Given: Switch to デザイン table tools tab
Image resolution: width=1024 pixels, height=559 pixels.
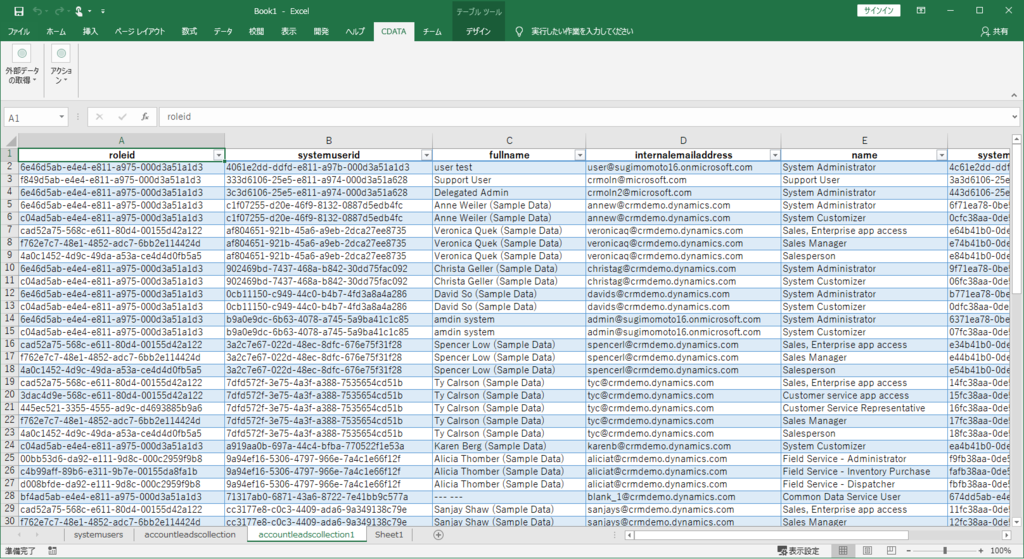Looking at the screenshot, I should 478,31.
